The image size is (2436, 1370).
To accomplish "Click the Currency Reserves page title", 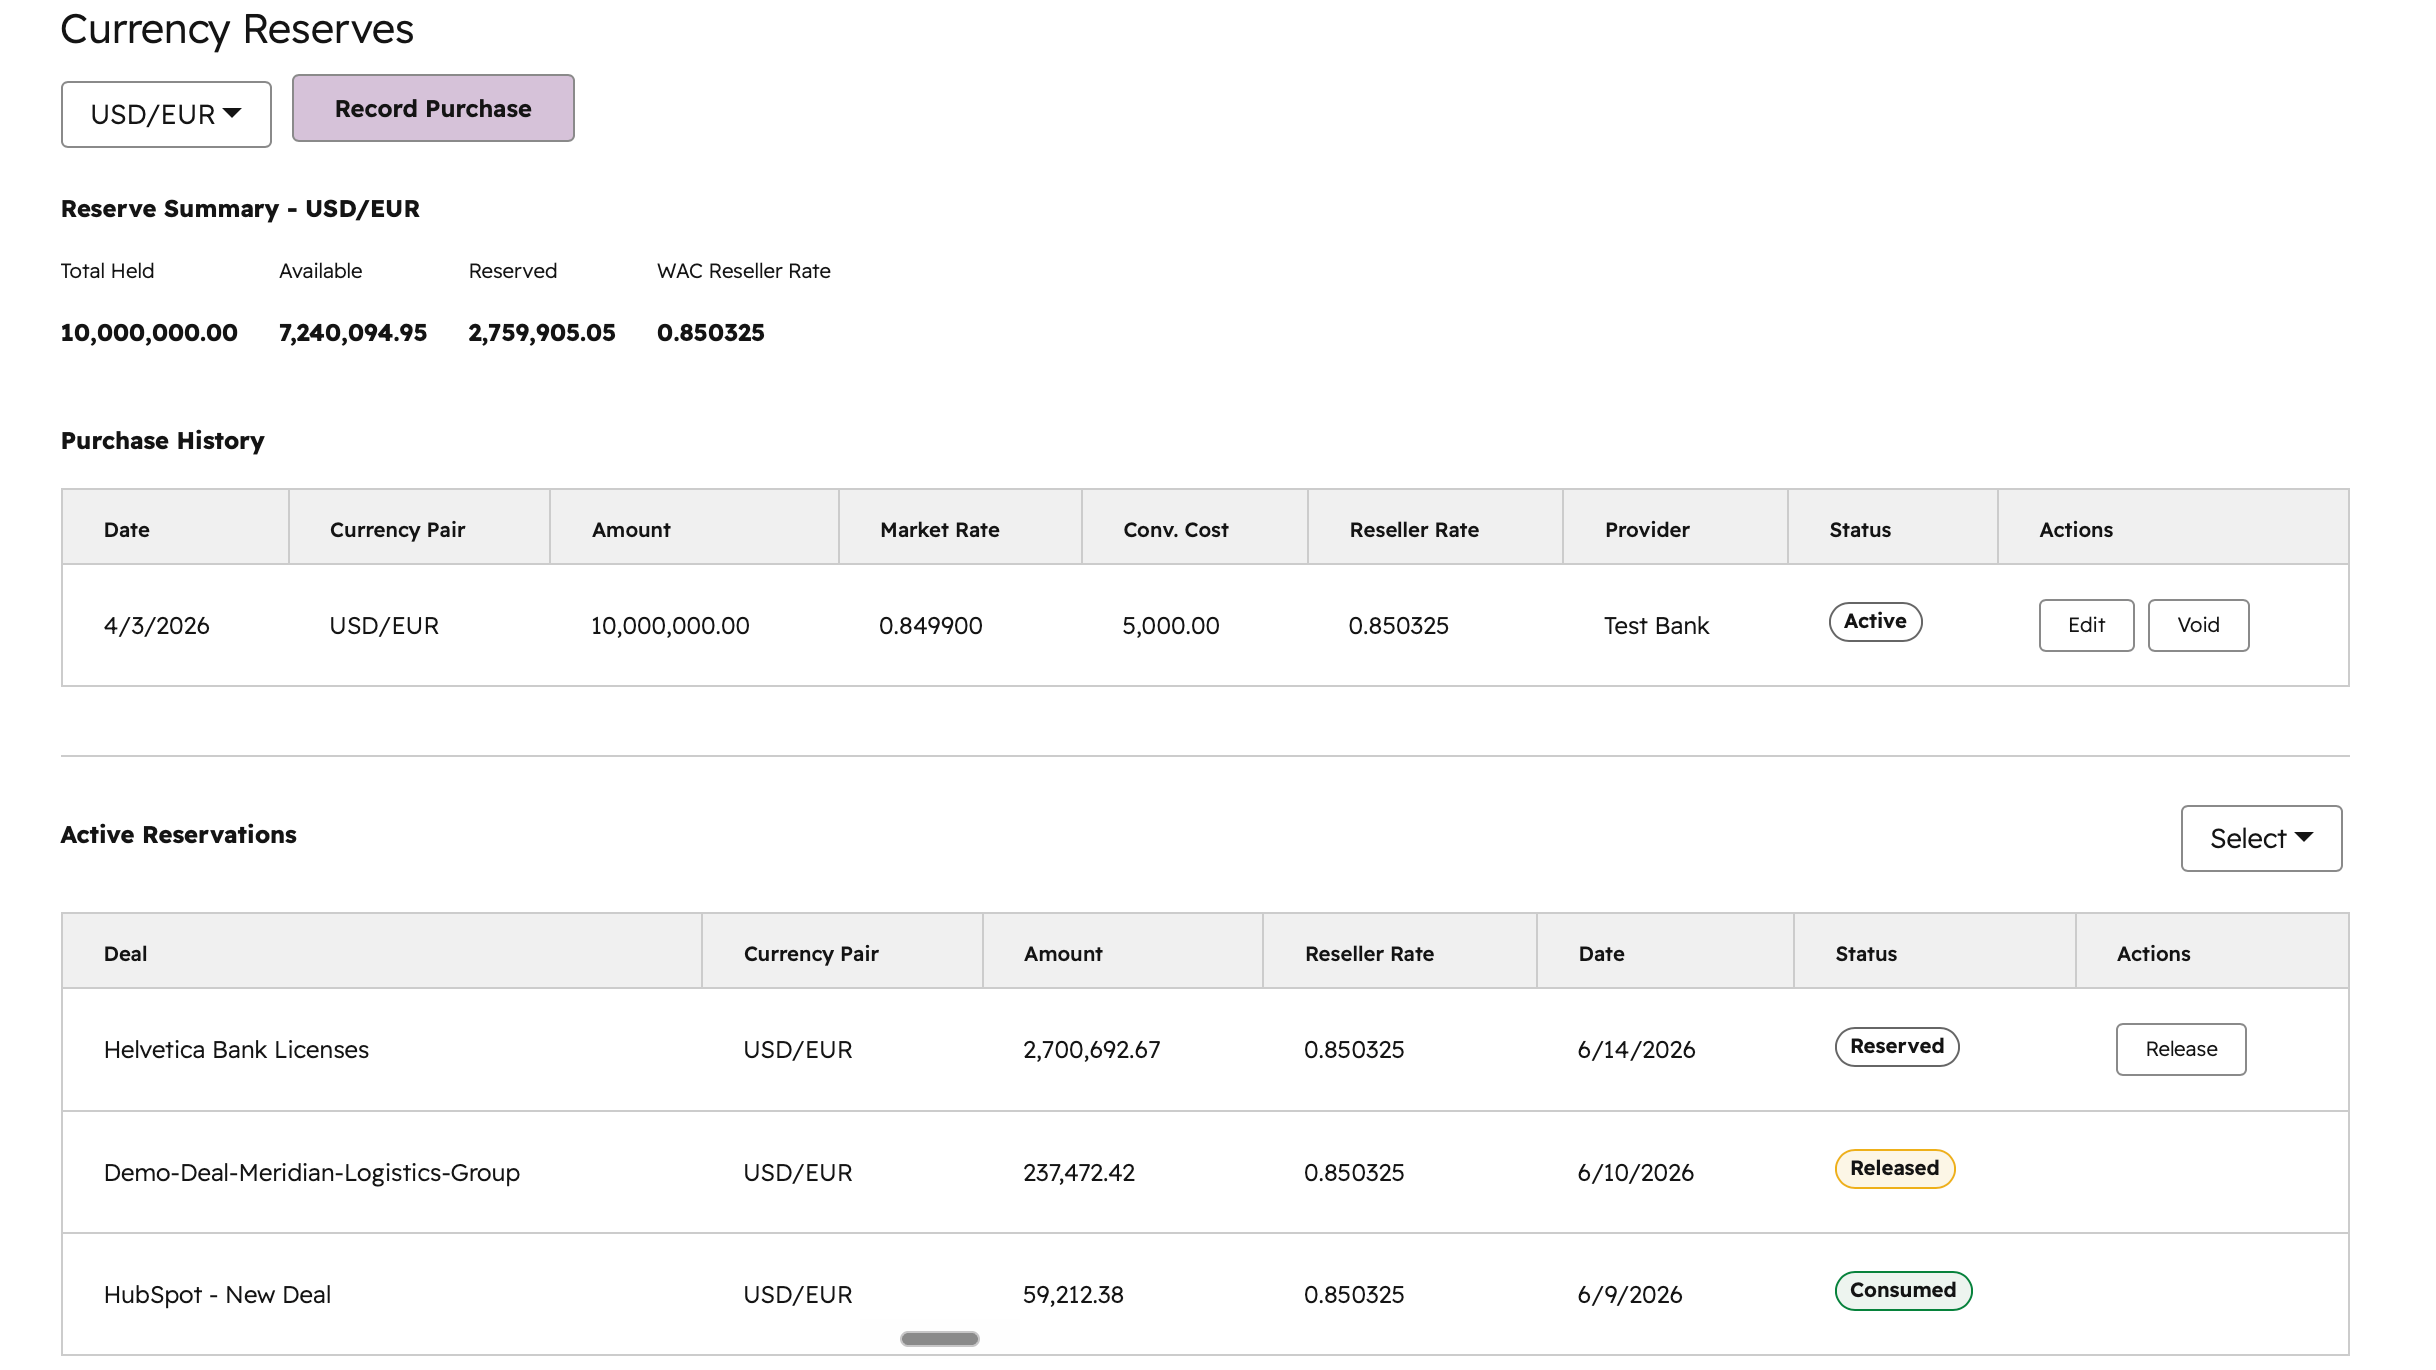I will pyautogui.click(x=236, y=29).
